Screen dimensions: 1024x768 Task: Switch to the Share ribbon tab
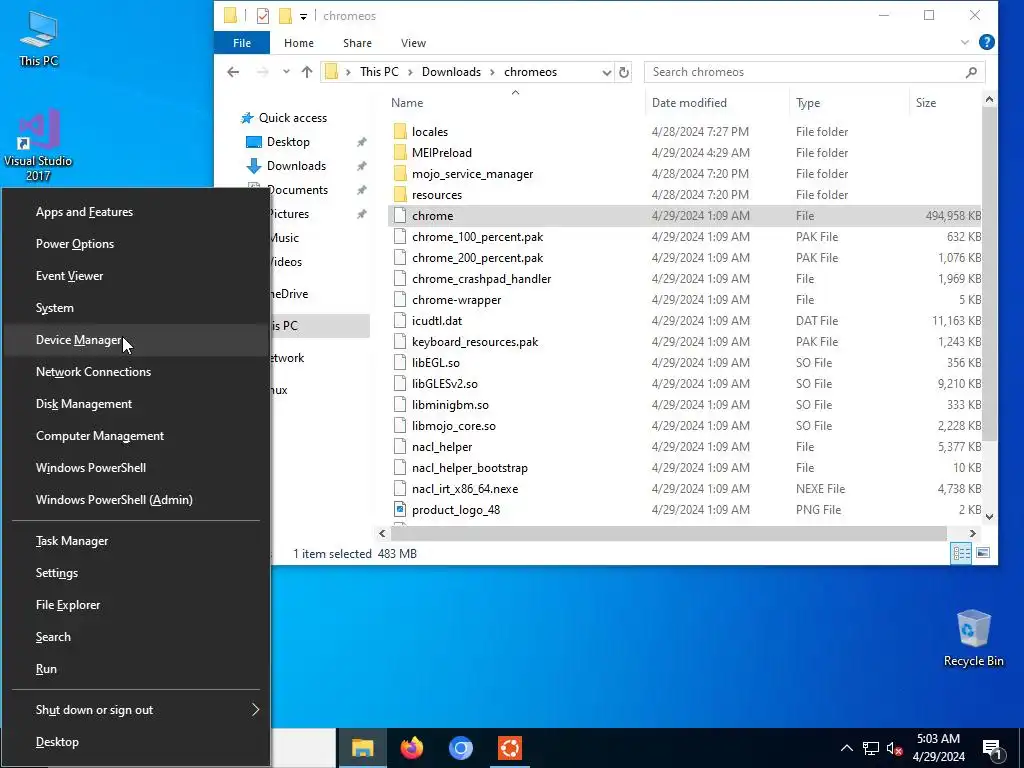point(357,43)
